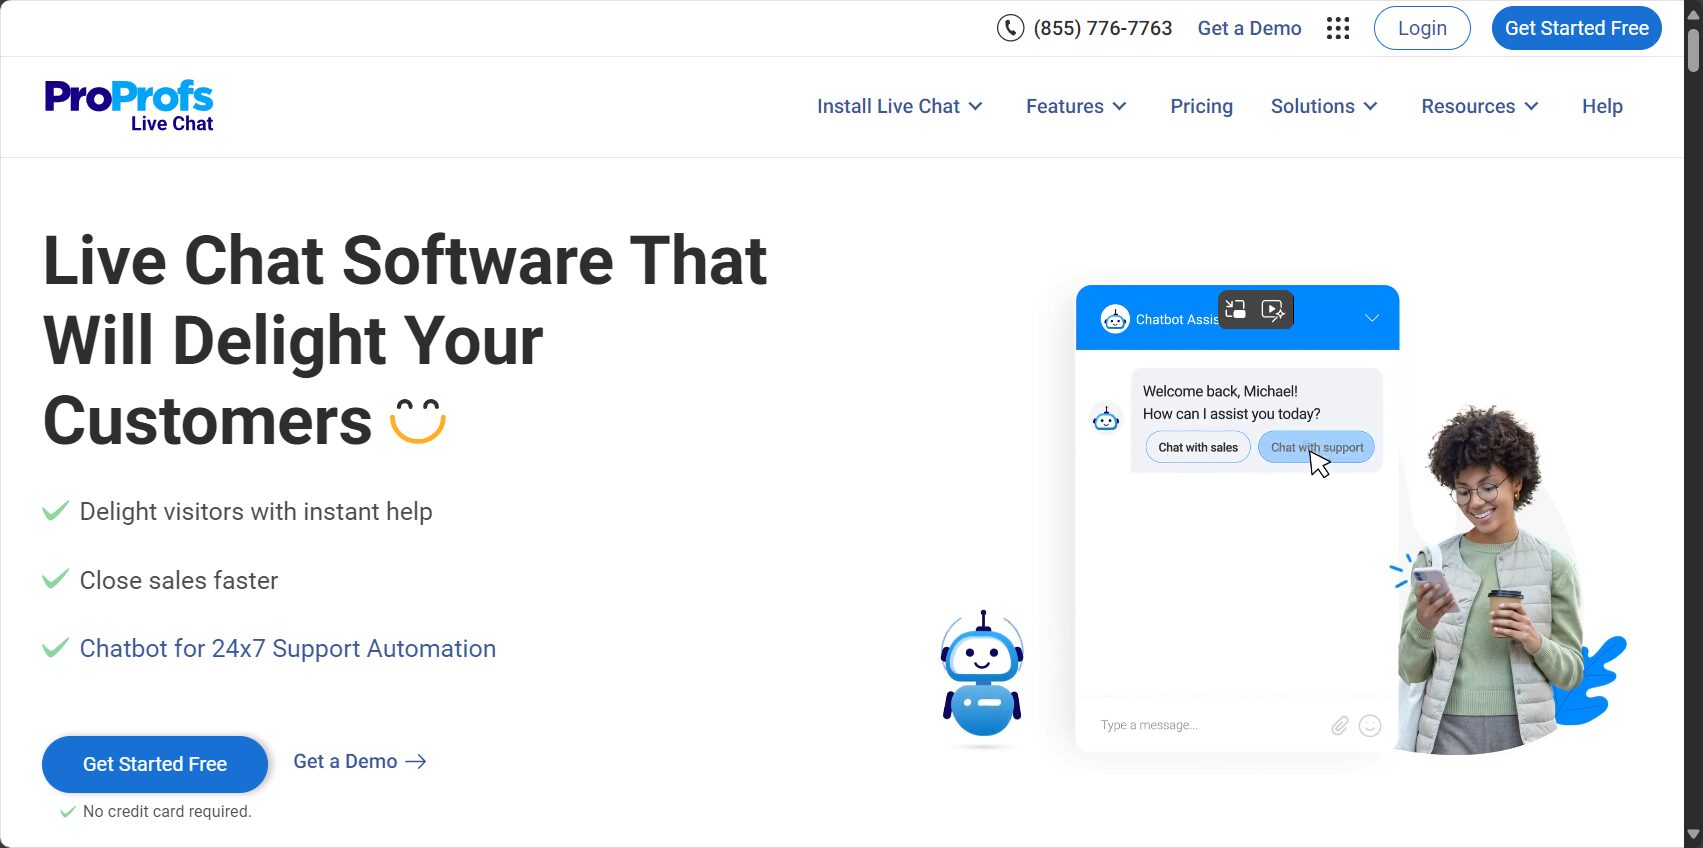This screenshot has width=1703, height=848.
Task: Click the Login button
Action: coord(1422,28)
